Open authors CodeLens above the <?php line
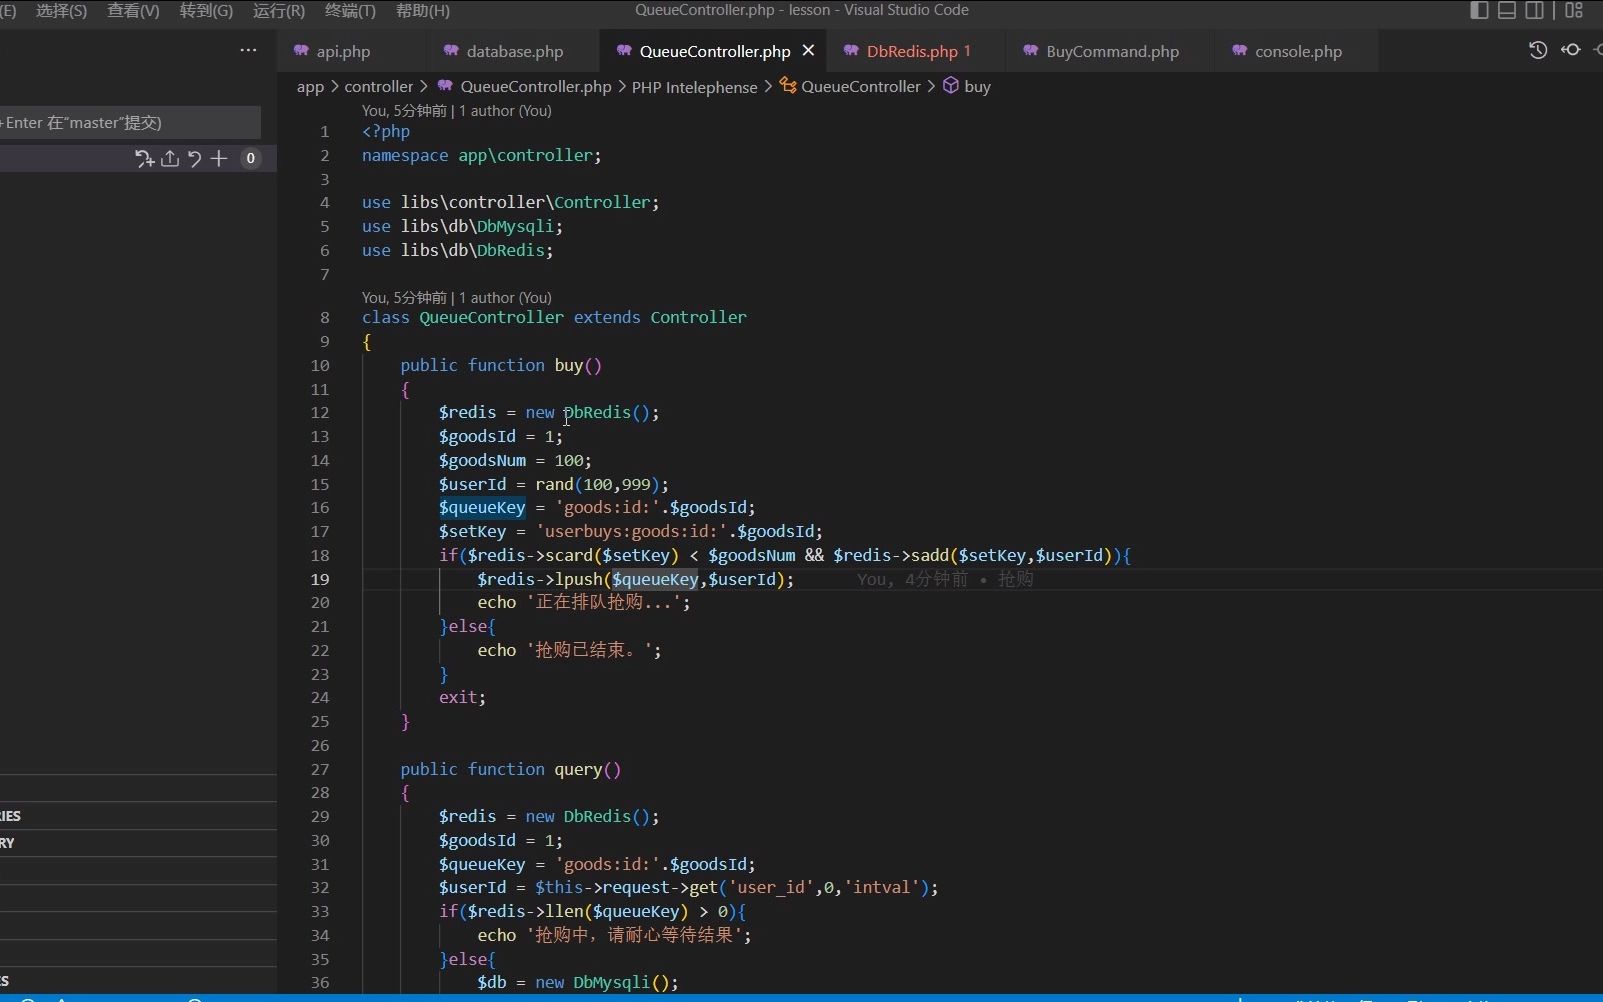1603x1002 pixels. (x=456, y=111)
